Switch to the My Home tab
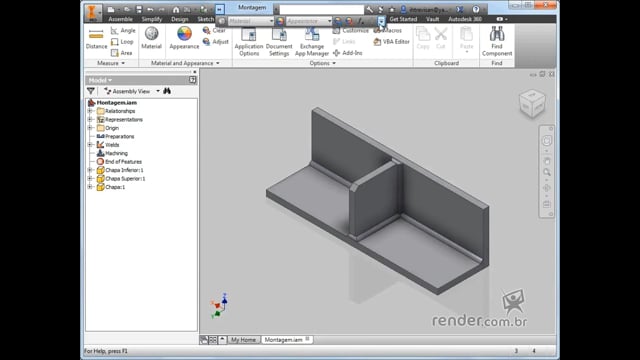The image size is (640, 360). (243, 340)
